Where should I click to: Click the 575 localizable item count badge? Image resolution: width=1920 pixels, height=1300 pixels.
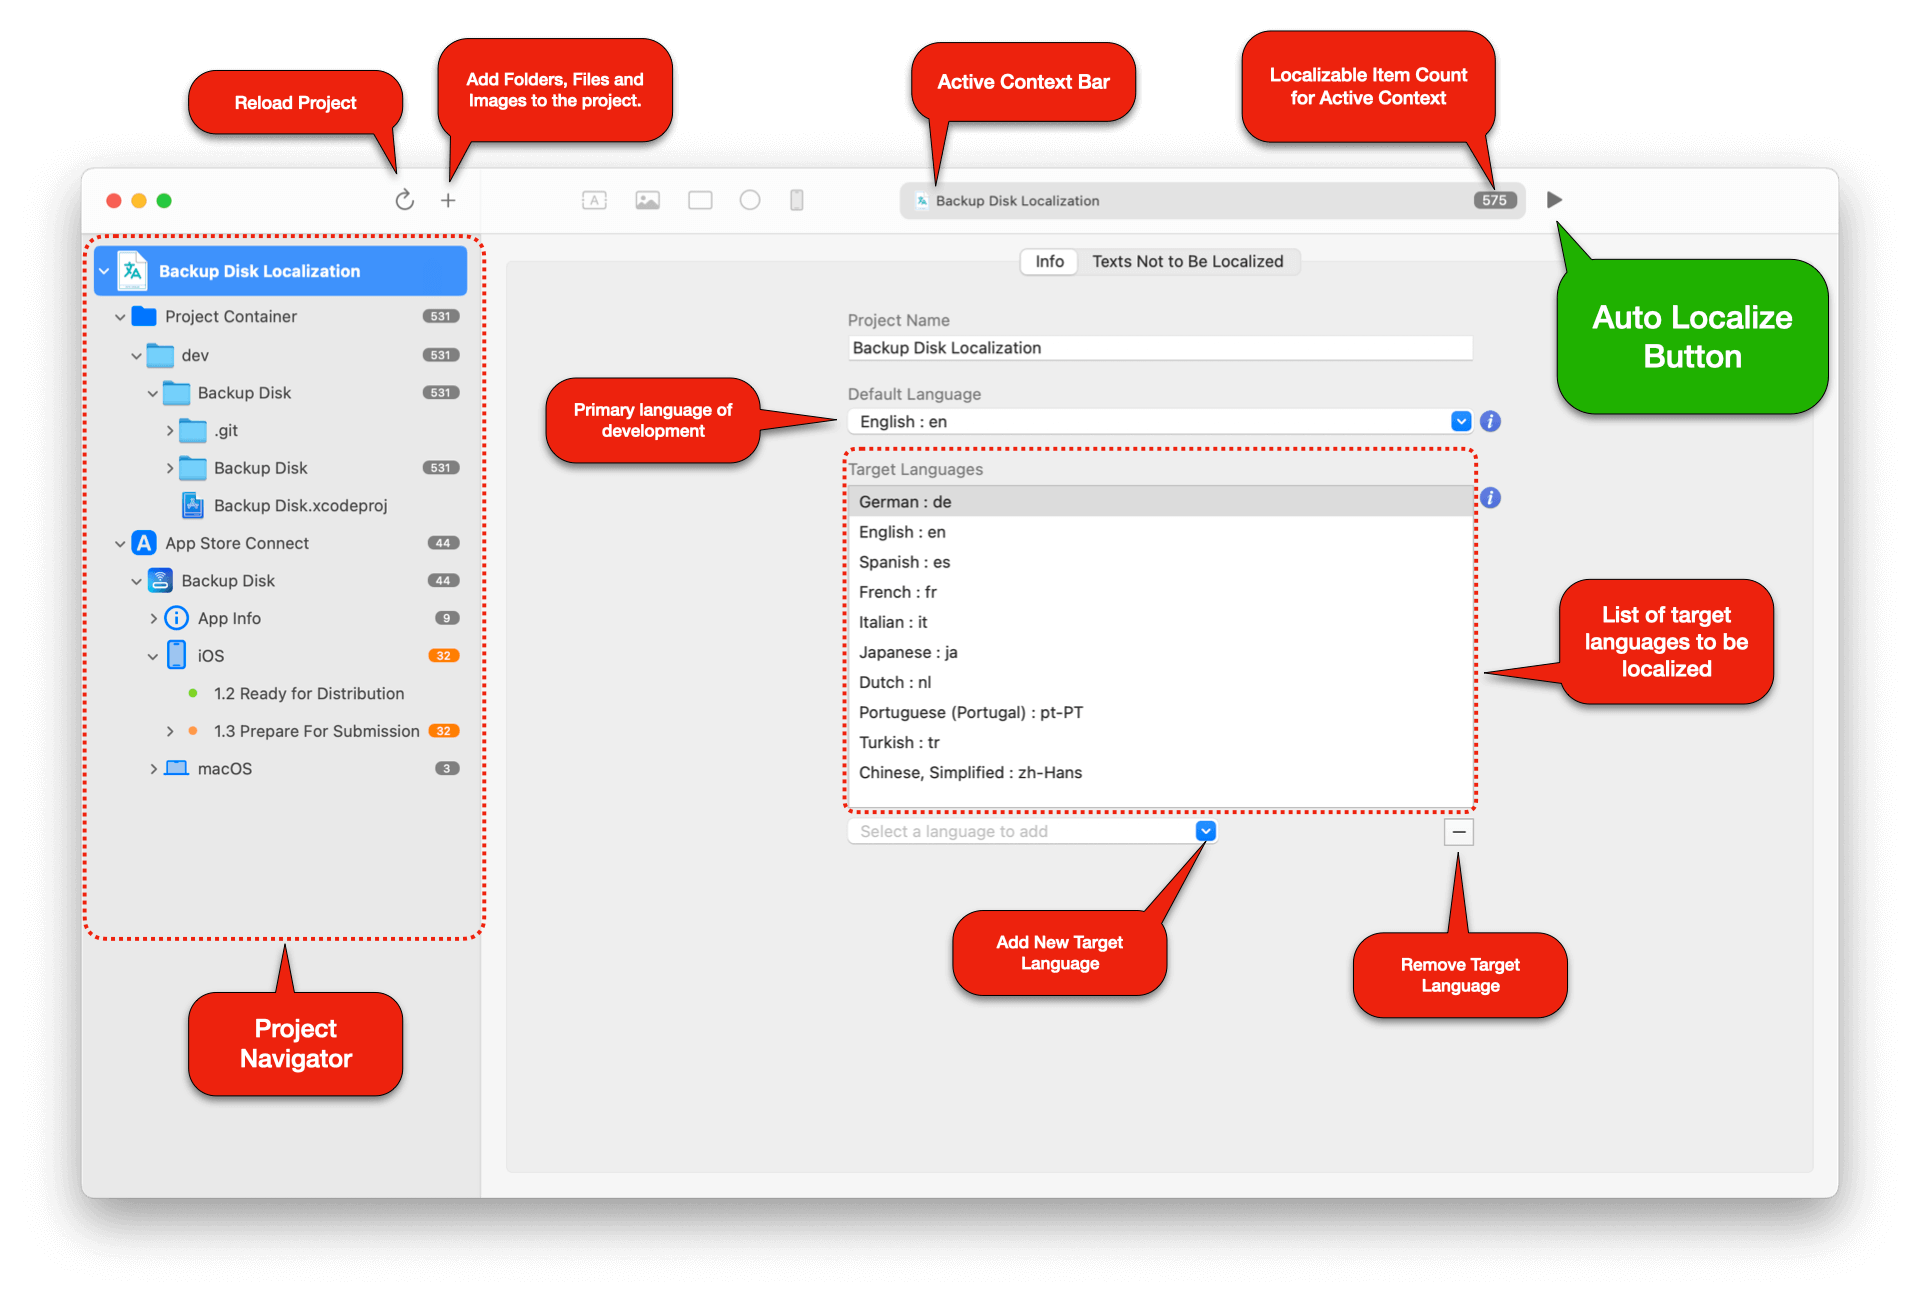1494,200
